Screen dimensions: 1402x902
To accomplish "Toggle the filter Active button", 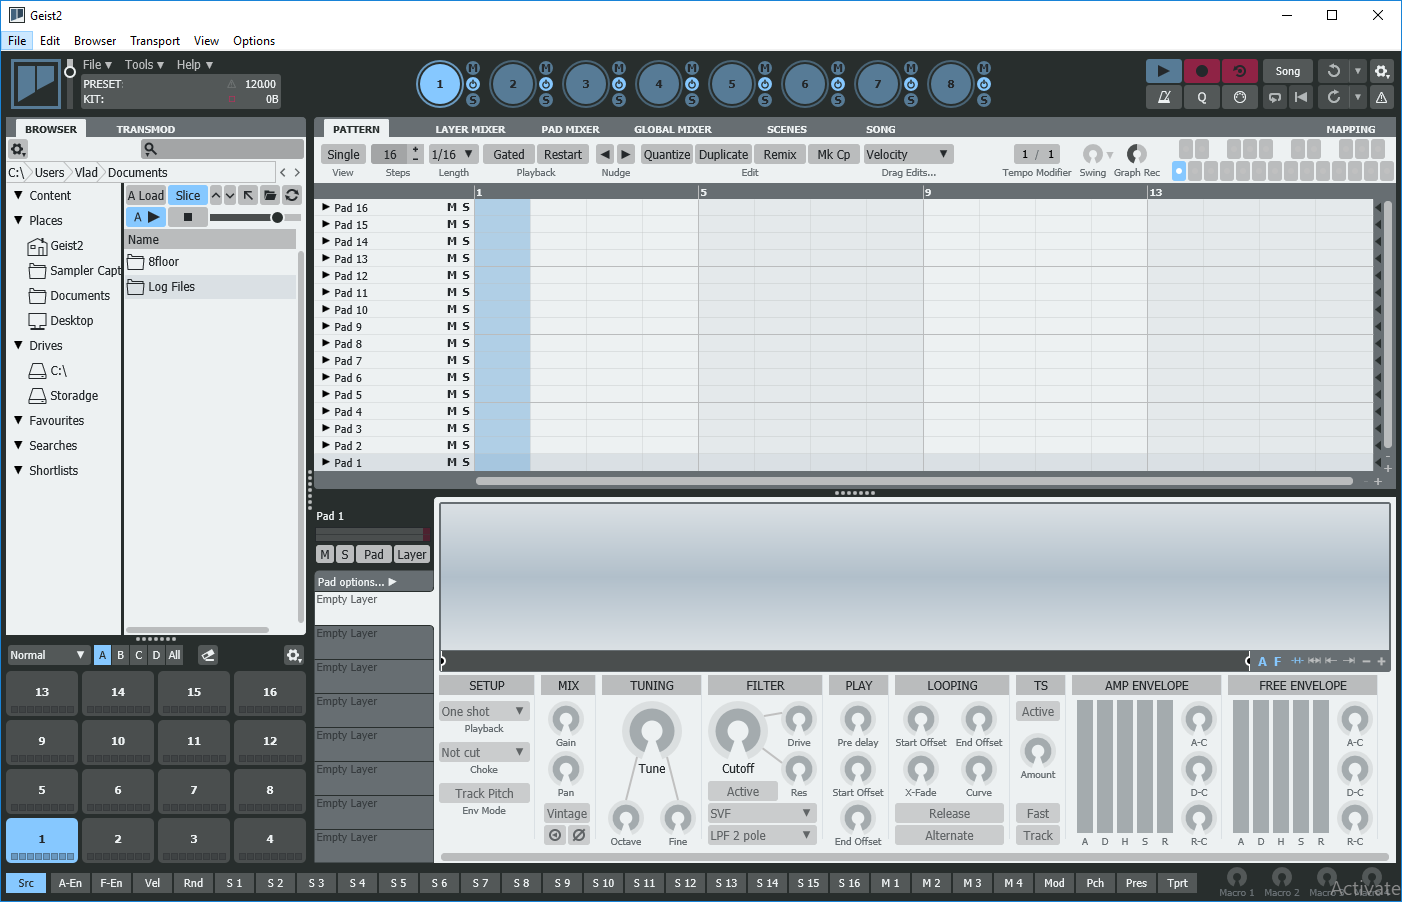I will (x=742, y=792).
